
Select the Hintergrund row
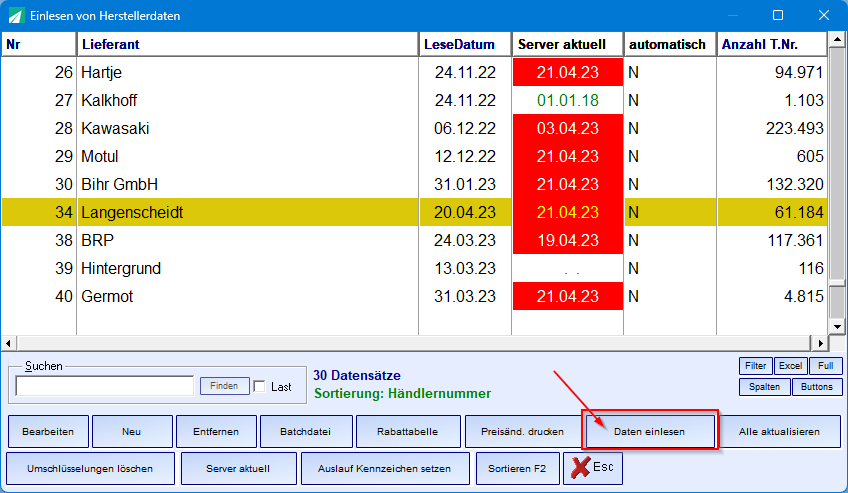point(414,269)
